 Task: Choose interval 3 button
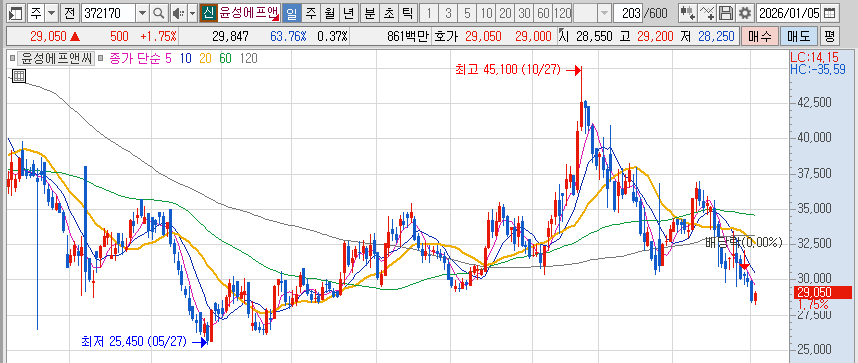pos(449,13)
